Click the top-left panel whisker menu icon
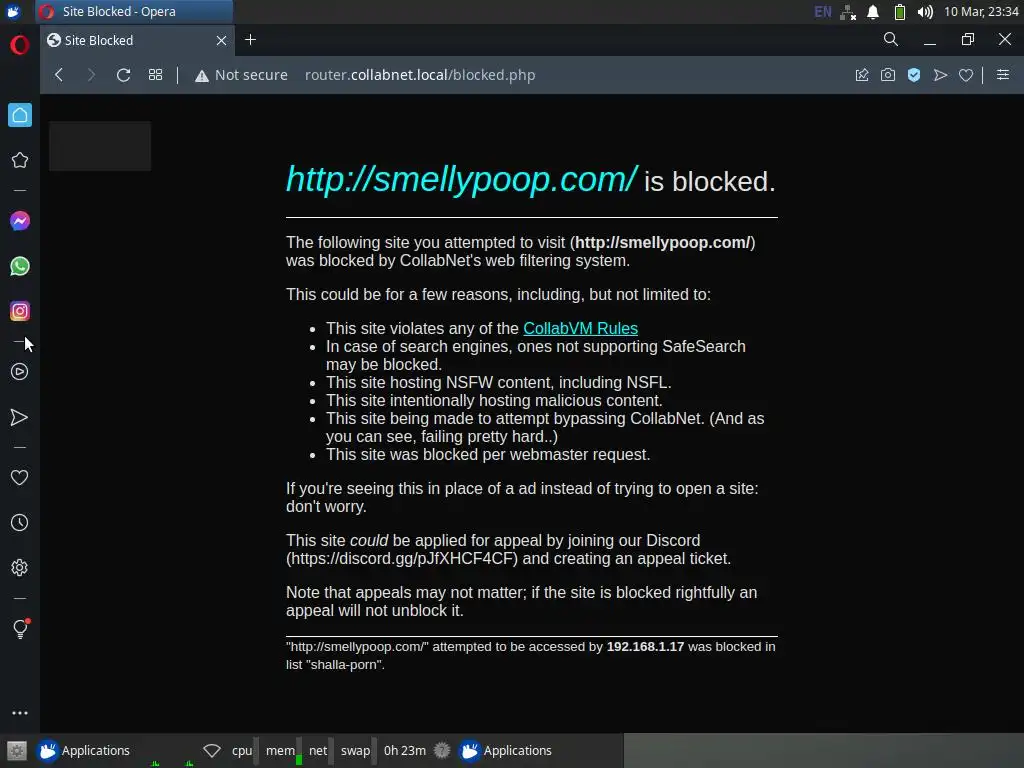Screen dimensions: 1024x768 pyautogui.click(x=13, y=12)
